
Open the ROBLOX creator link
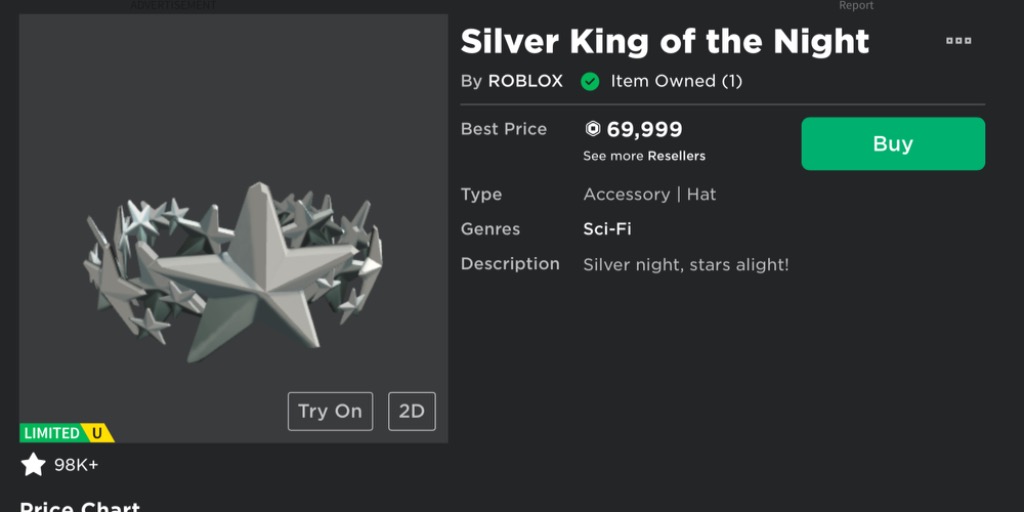[525, 81]
